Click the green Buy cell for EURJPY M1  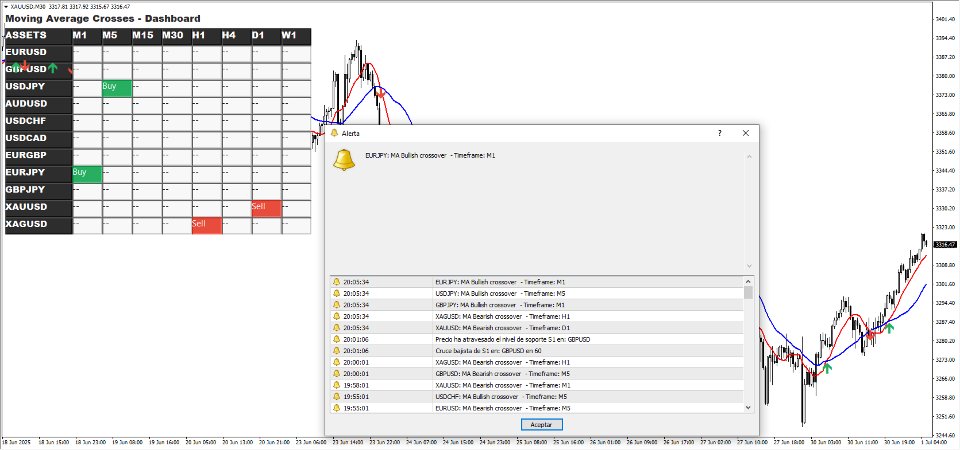(87, 174)
